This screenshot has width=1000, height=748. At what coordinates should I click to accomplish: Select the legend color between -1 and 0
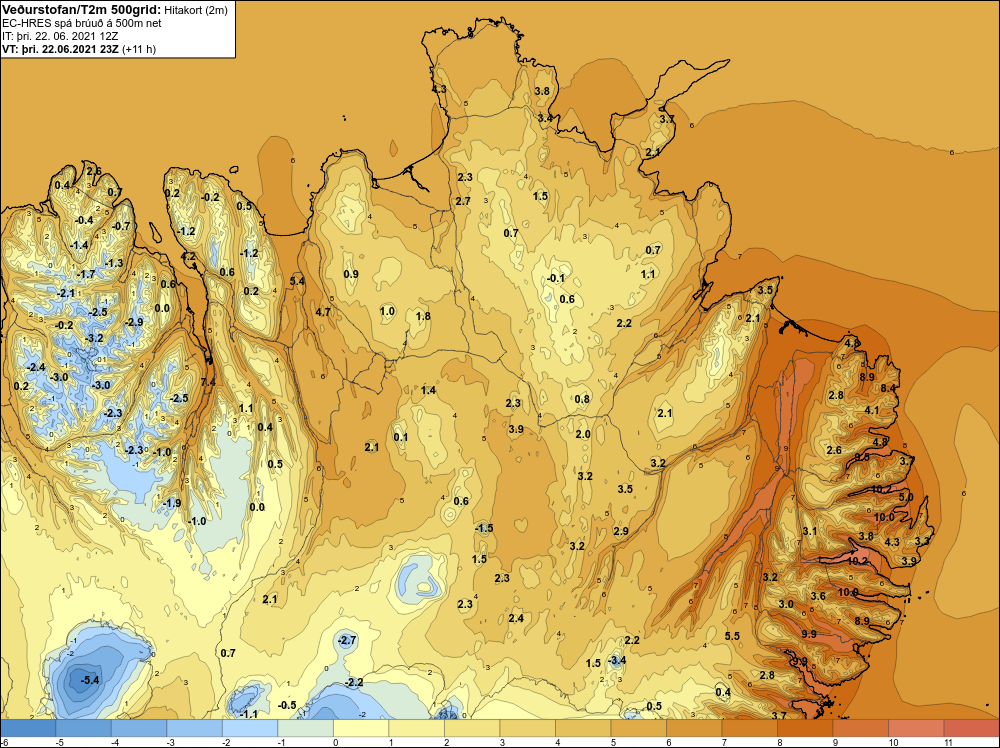[x=305, y=728]
